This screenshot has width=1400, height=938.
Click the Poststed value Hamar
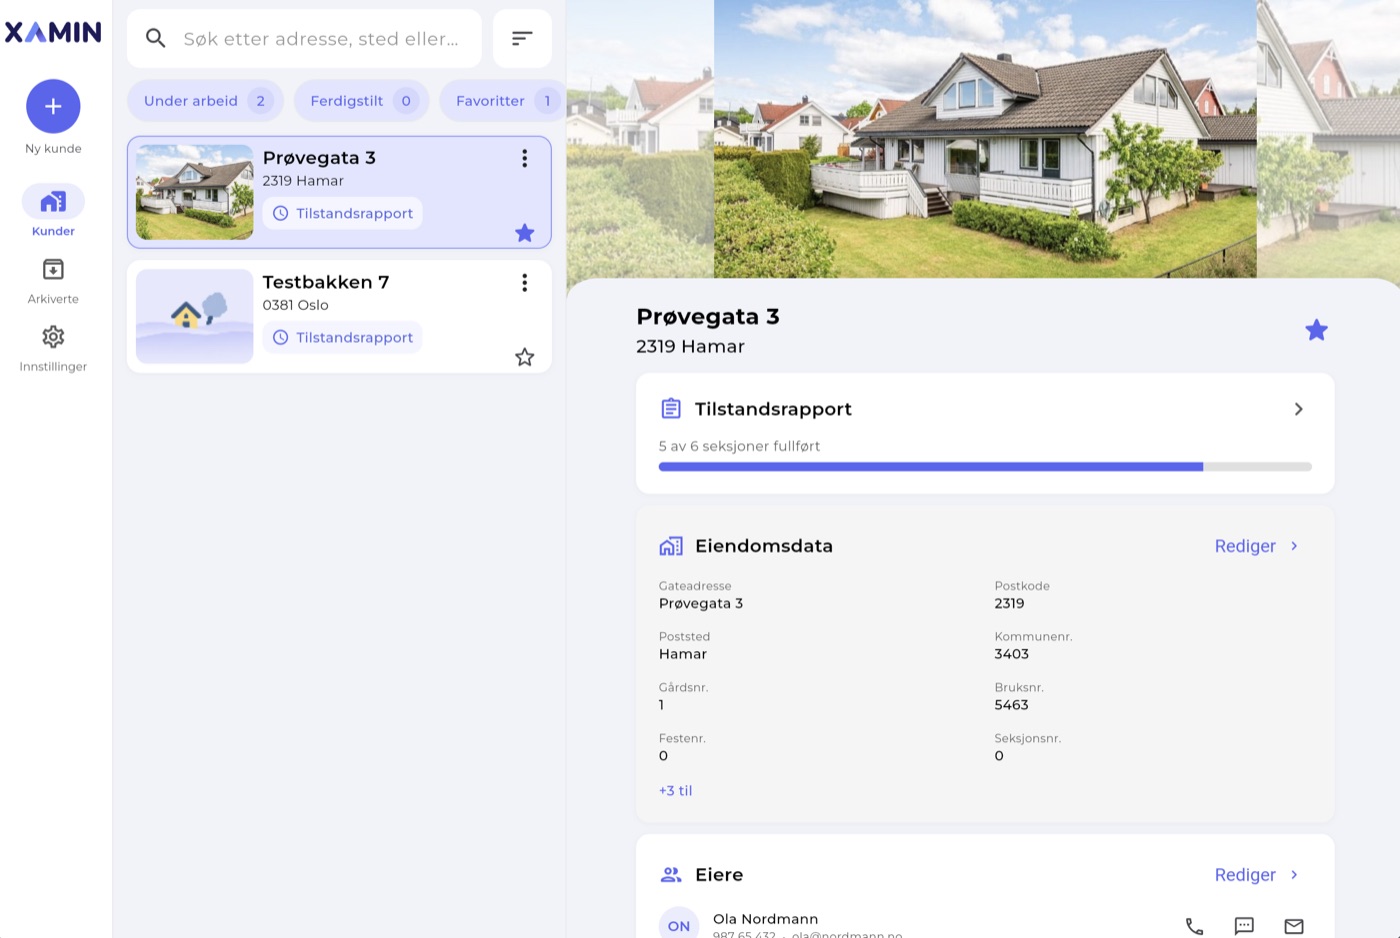click(x=683, y=654)
